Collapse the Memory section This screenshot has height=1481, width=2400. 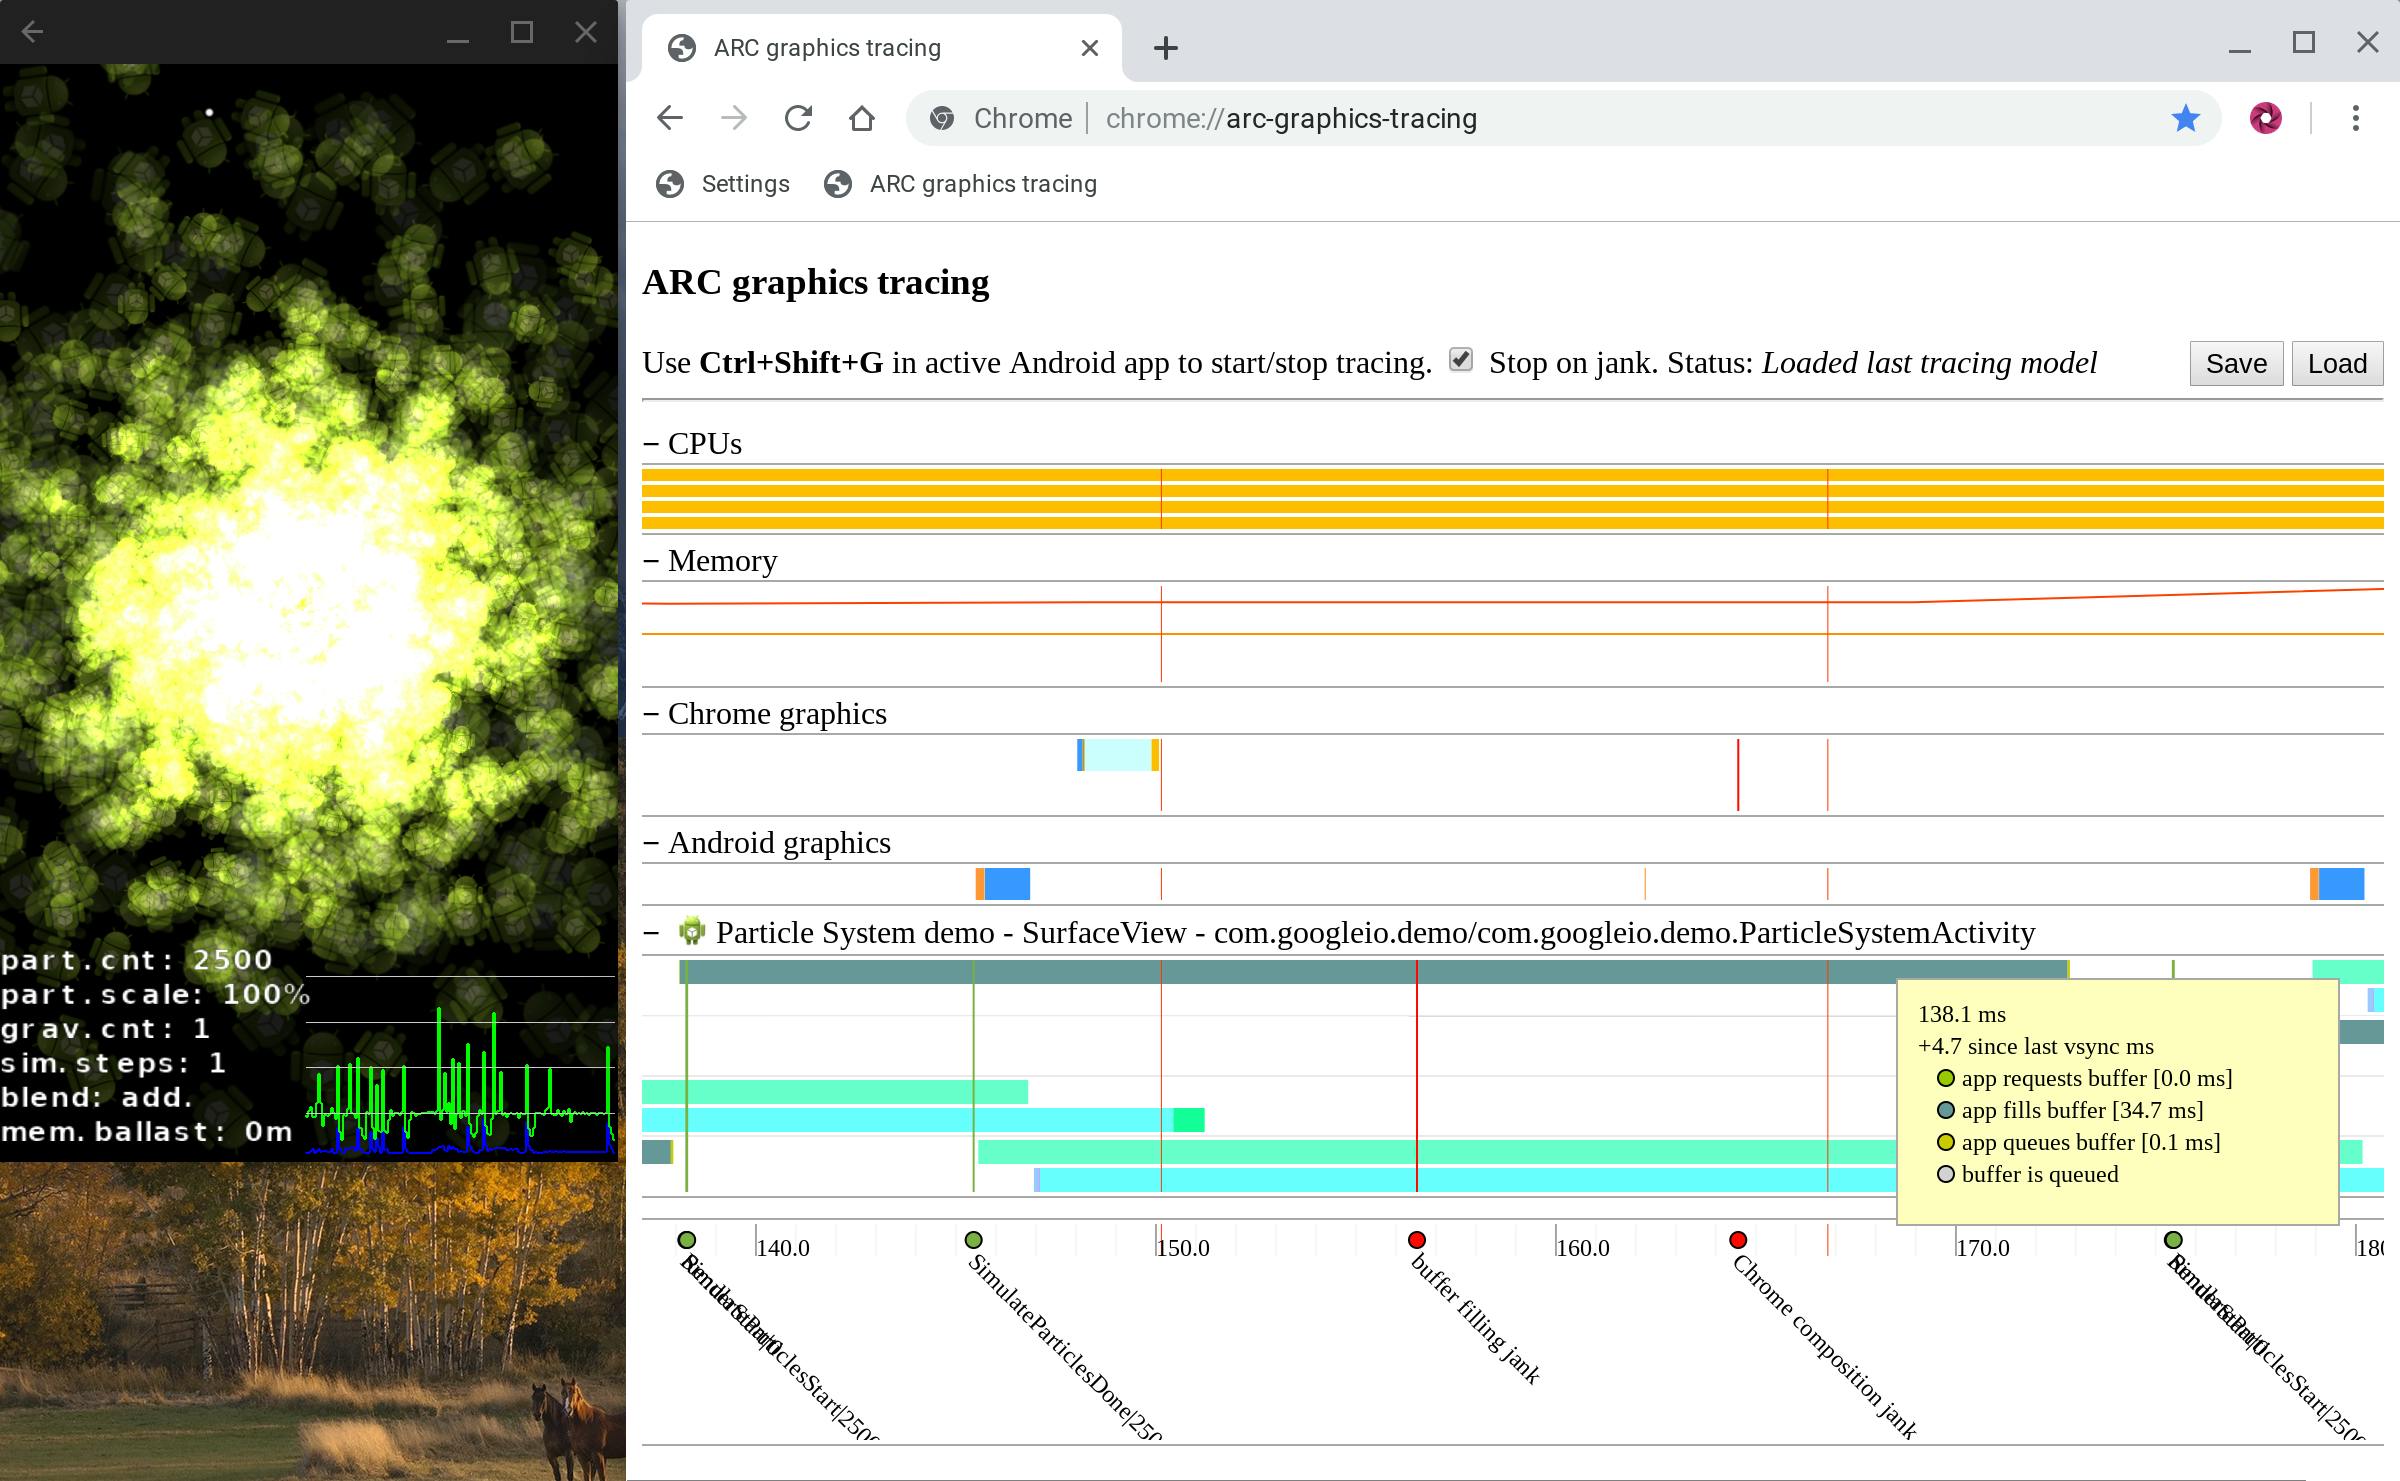[652, 561]
